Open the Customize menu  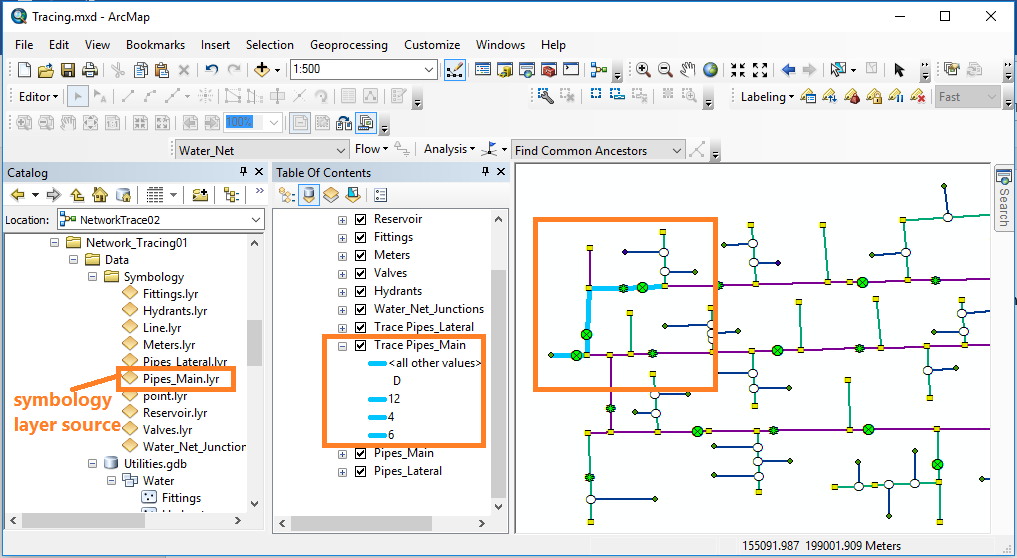(432, 45)
